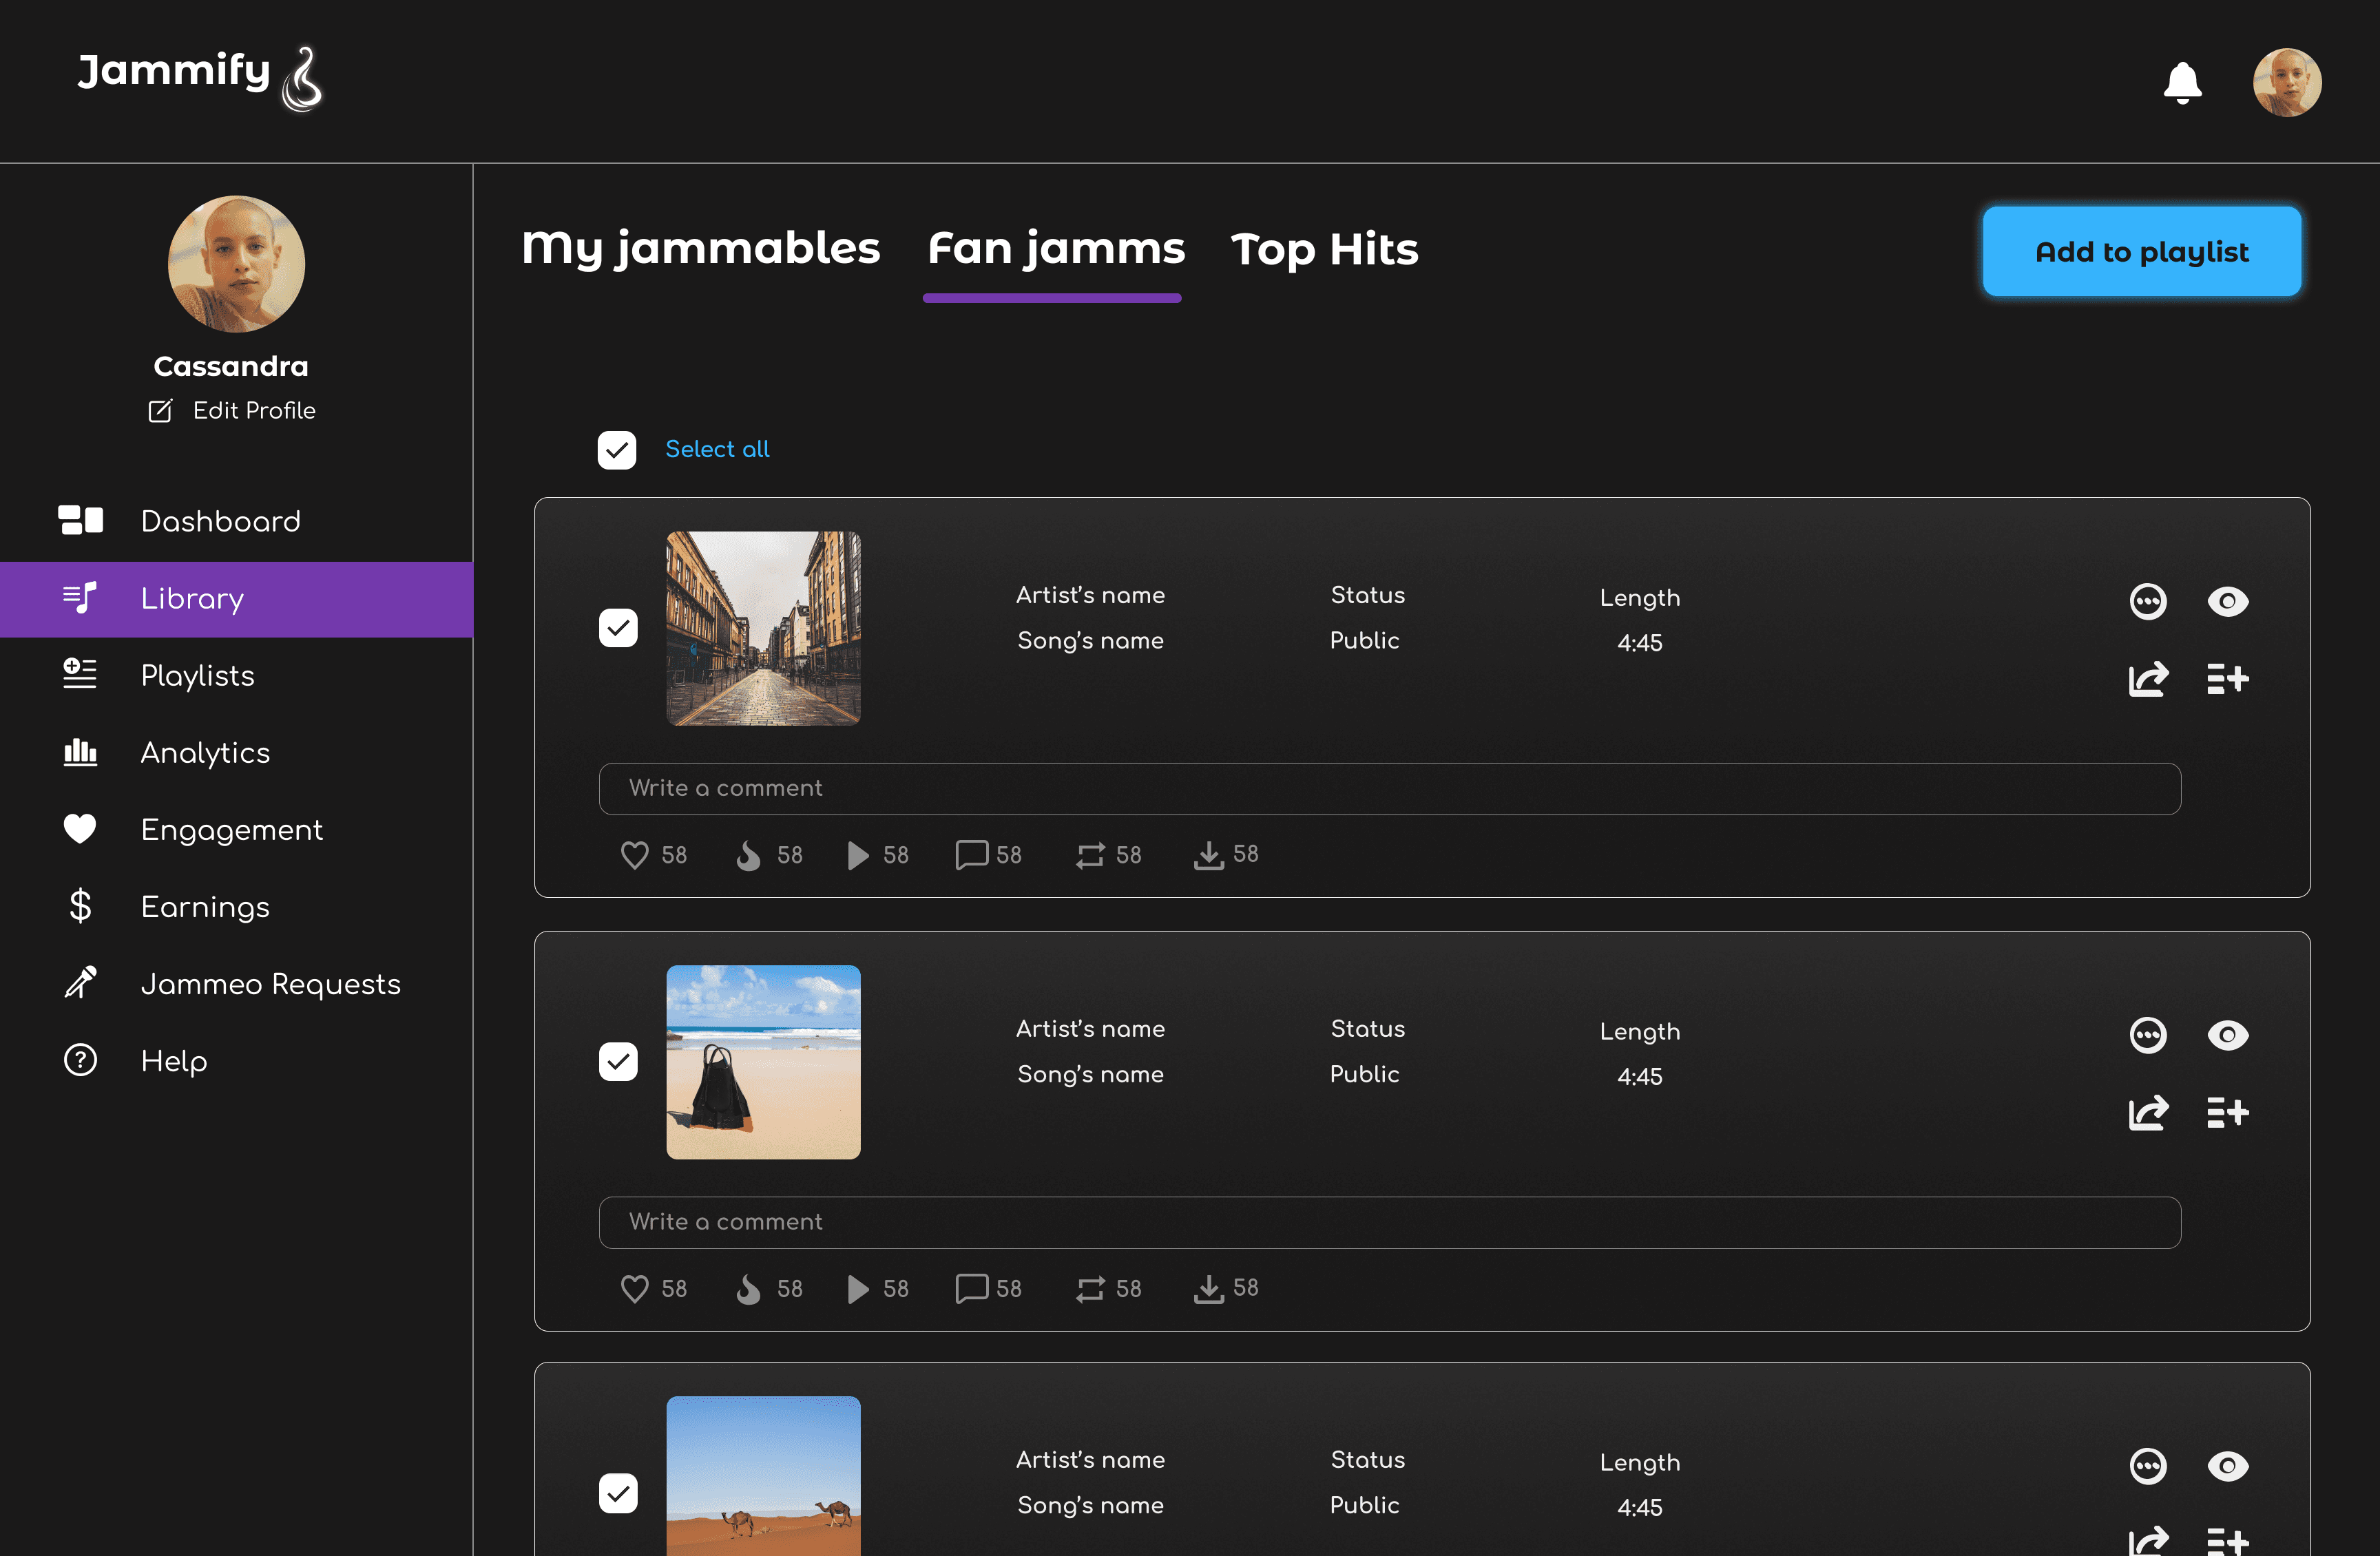Click the Cassandra profile name
Viewport: 2380px width, 1556px height.
point(231,366)
